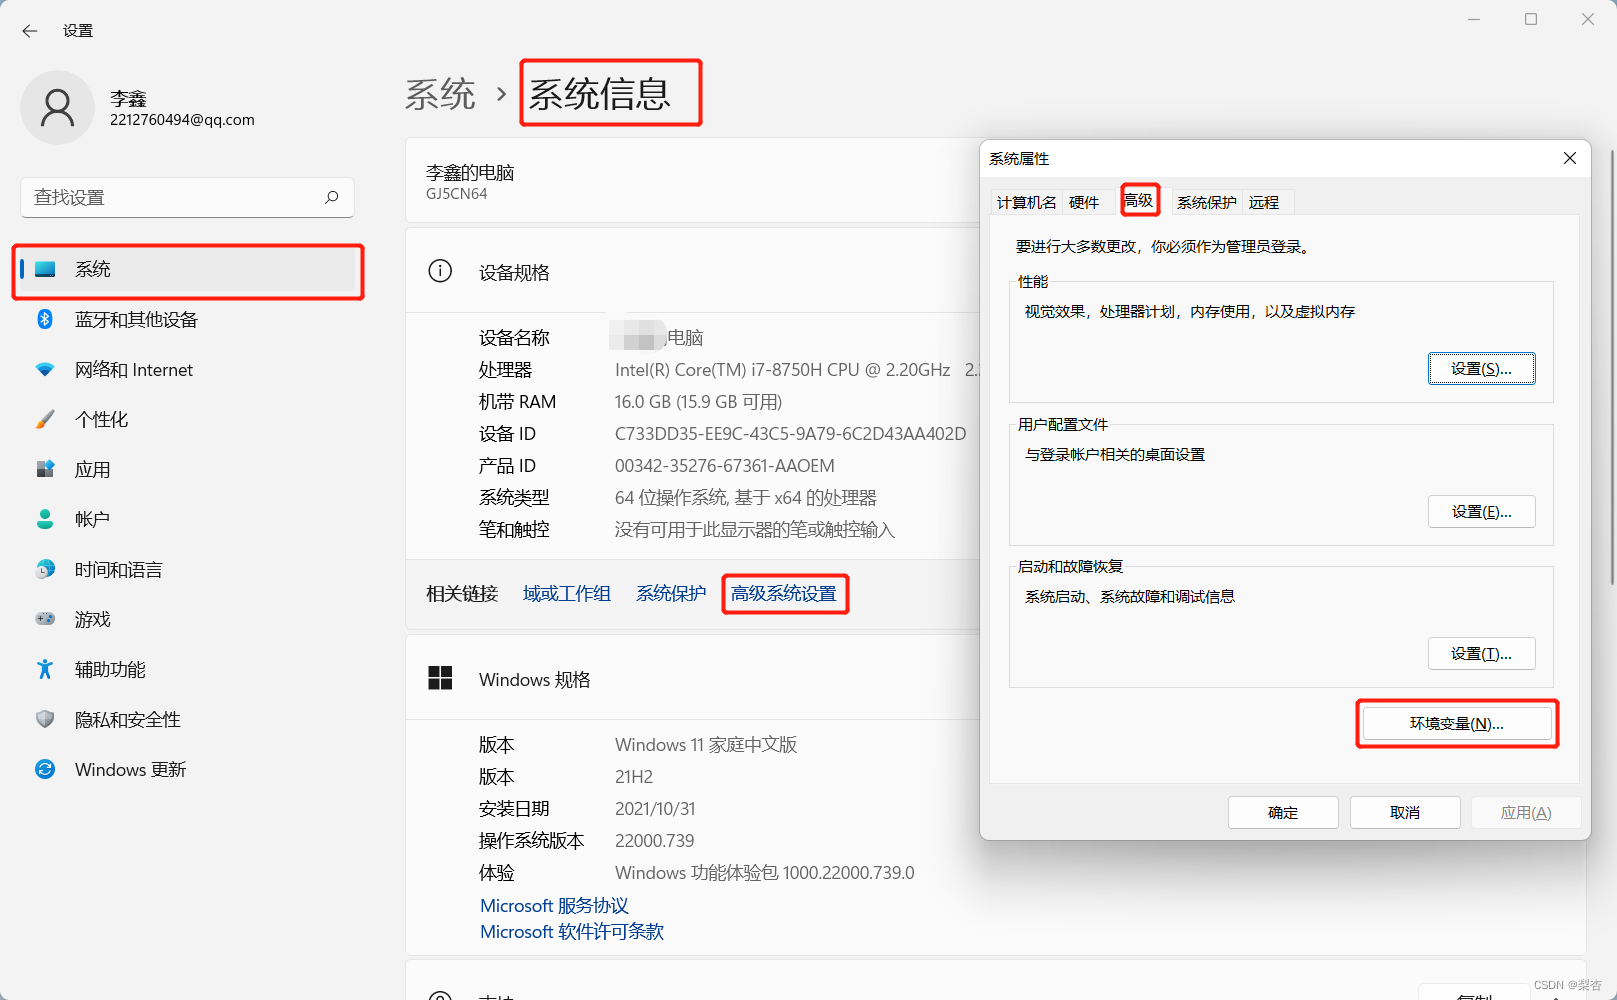Screen dimensions: 1617x1000
Task: Switch to the 系统保护 tab in dialog
Action: 1206,202
